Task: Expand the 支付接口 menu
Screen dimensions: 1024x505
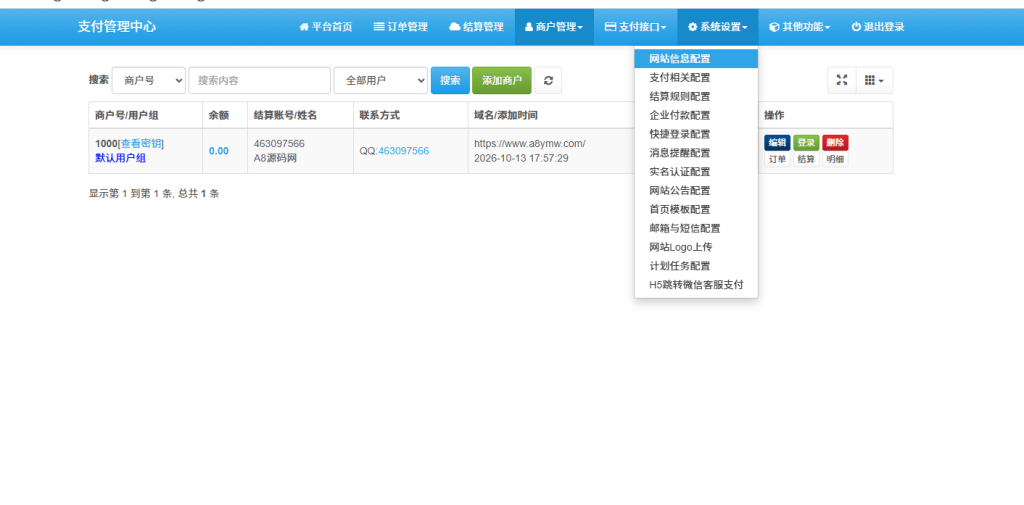Action: point(635,27)
